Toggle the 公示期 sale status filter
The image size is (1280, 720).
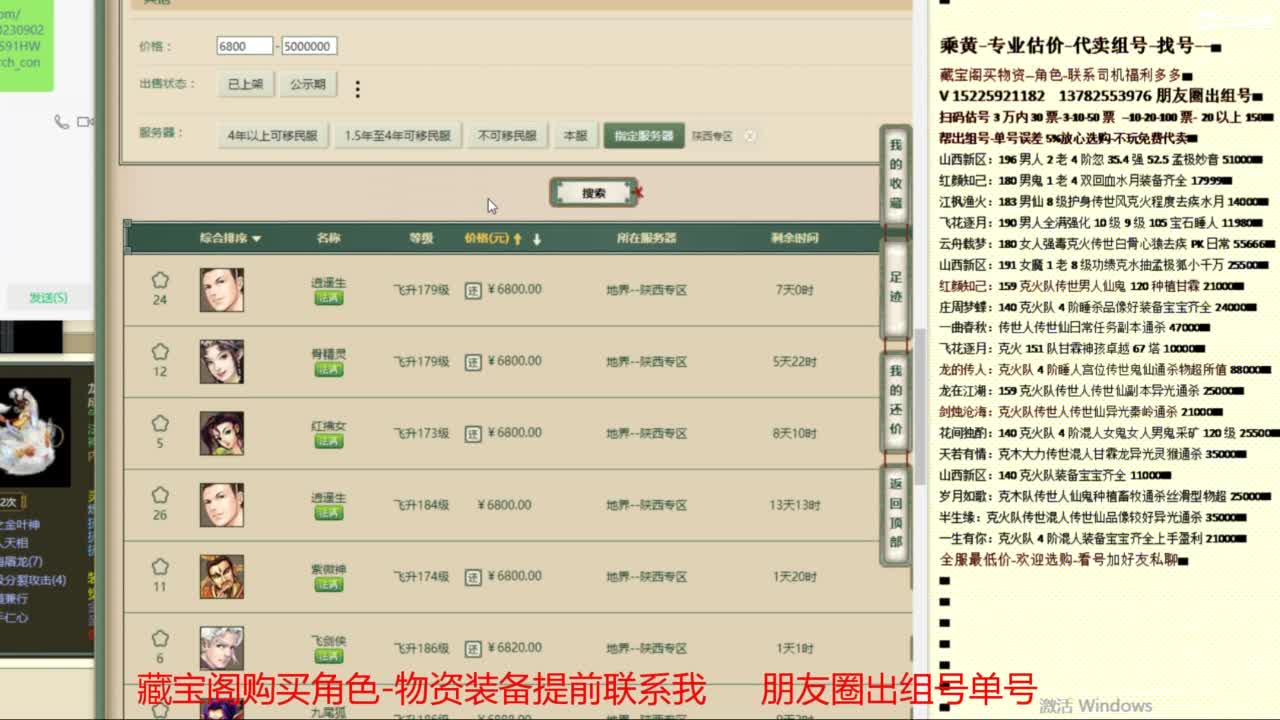click(308, 84)
